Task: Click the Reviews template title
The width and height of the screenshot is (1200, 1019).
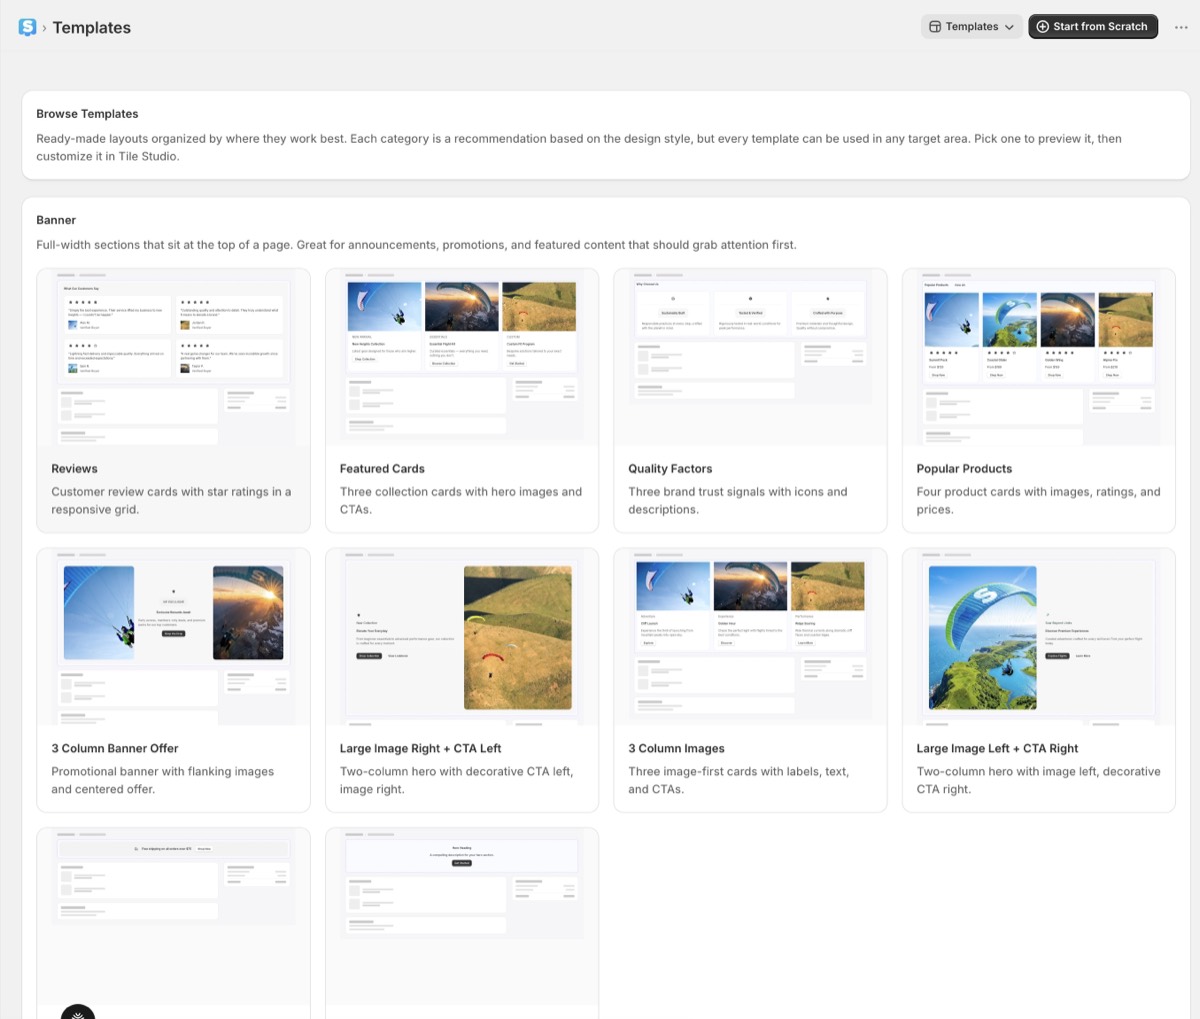Action: point(74,469)
